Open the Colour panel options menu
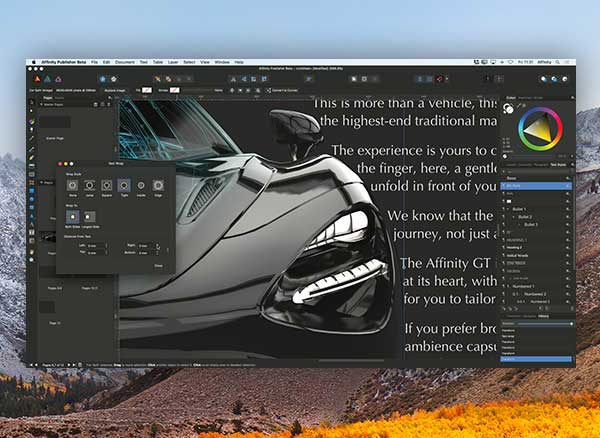 (572, 98)
